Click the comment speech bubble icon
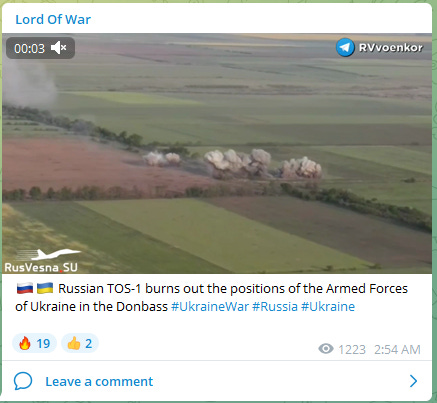The height and width of the screenshot is (403, 437). (x=23, y=381)
